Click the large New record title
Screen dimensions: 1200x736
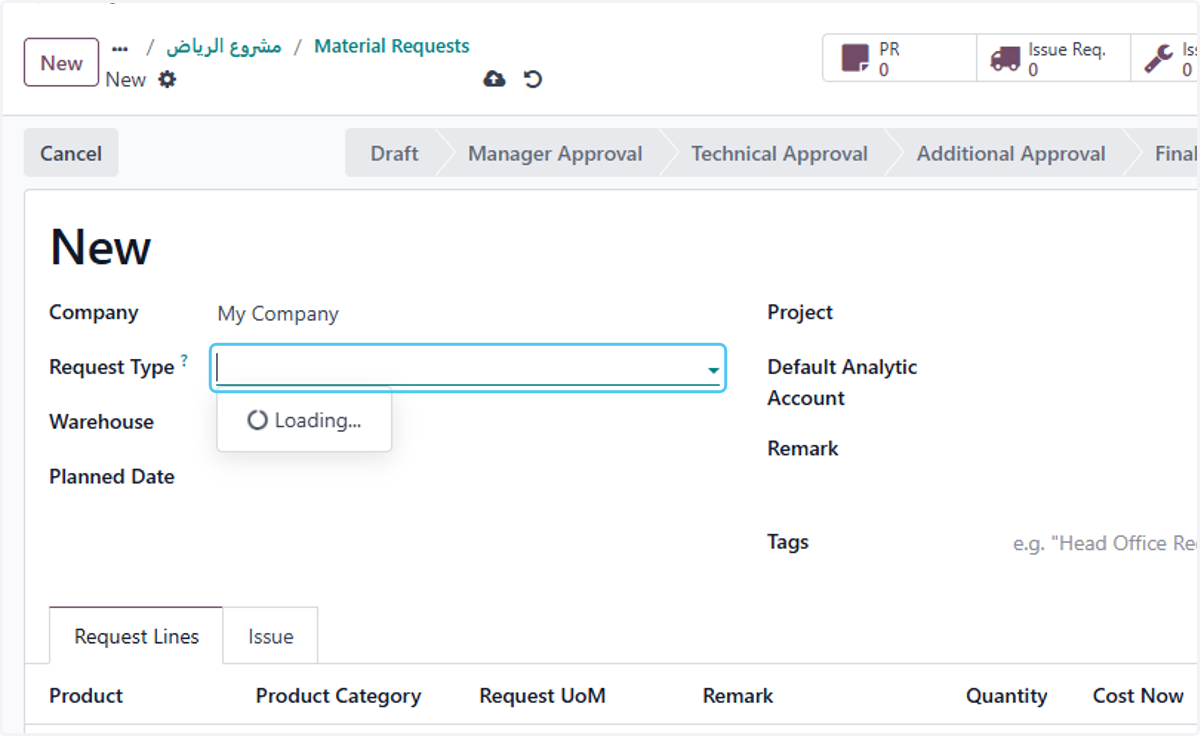[100, 247]
